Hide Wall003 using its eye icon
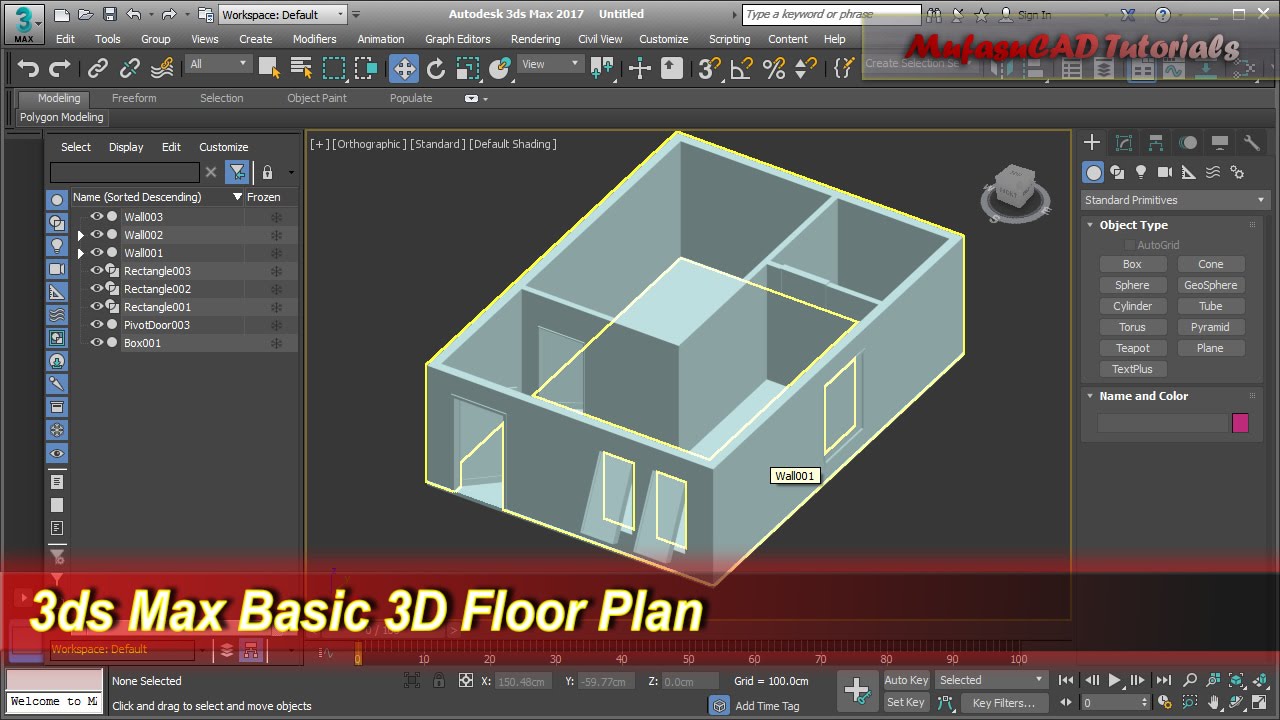The width and height of the screenshot is (1280, 720). click(x=97, y=217)
